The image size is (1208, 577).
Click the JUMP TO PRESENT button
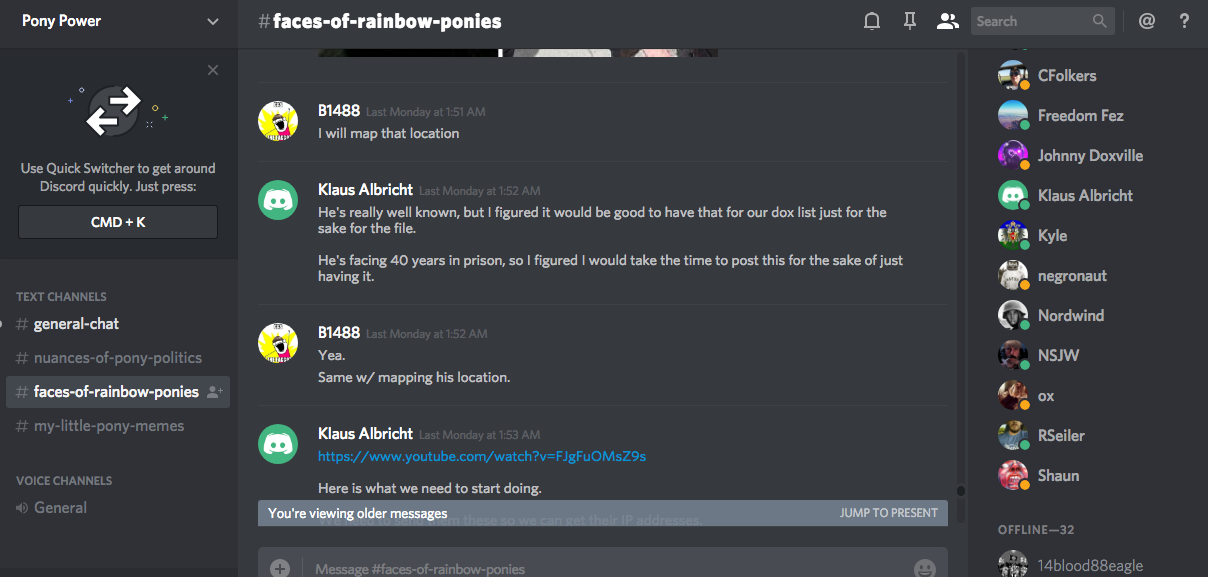click(x=888, y=513)
